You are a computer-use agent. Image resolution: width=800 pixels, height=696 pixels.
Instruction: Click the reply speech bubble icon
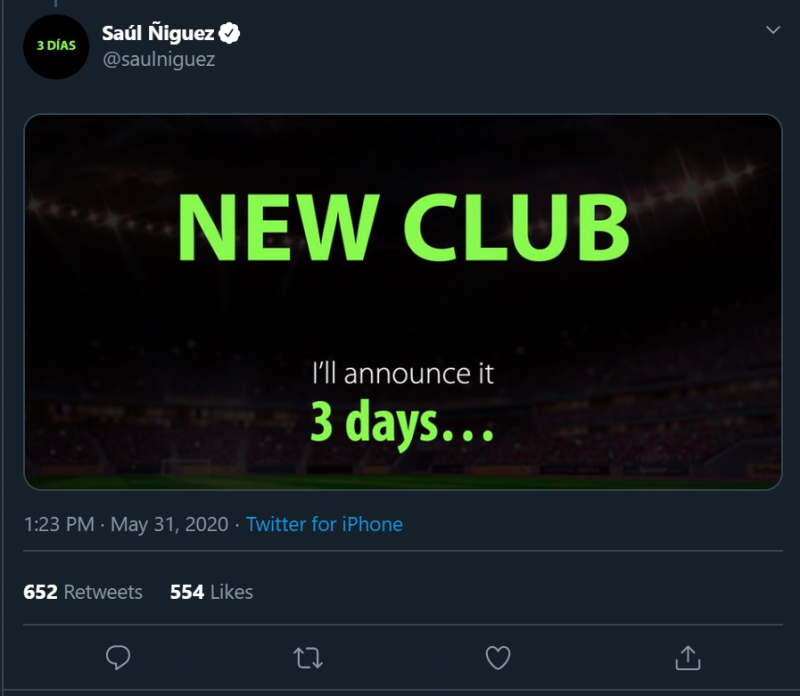[118, 657]
